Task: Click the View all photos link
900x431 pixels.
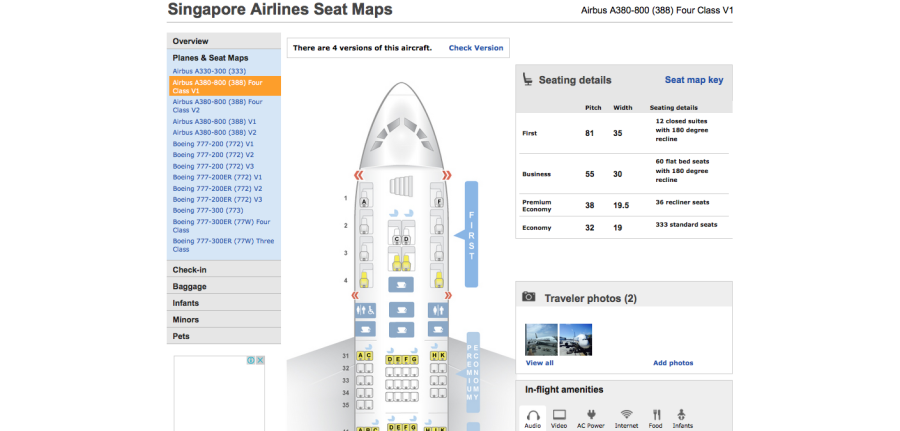Action: [539, 363]
